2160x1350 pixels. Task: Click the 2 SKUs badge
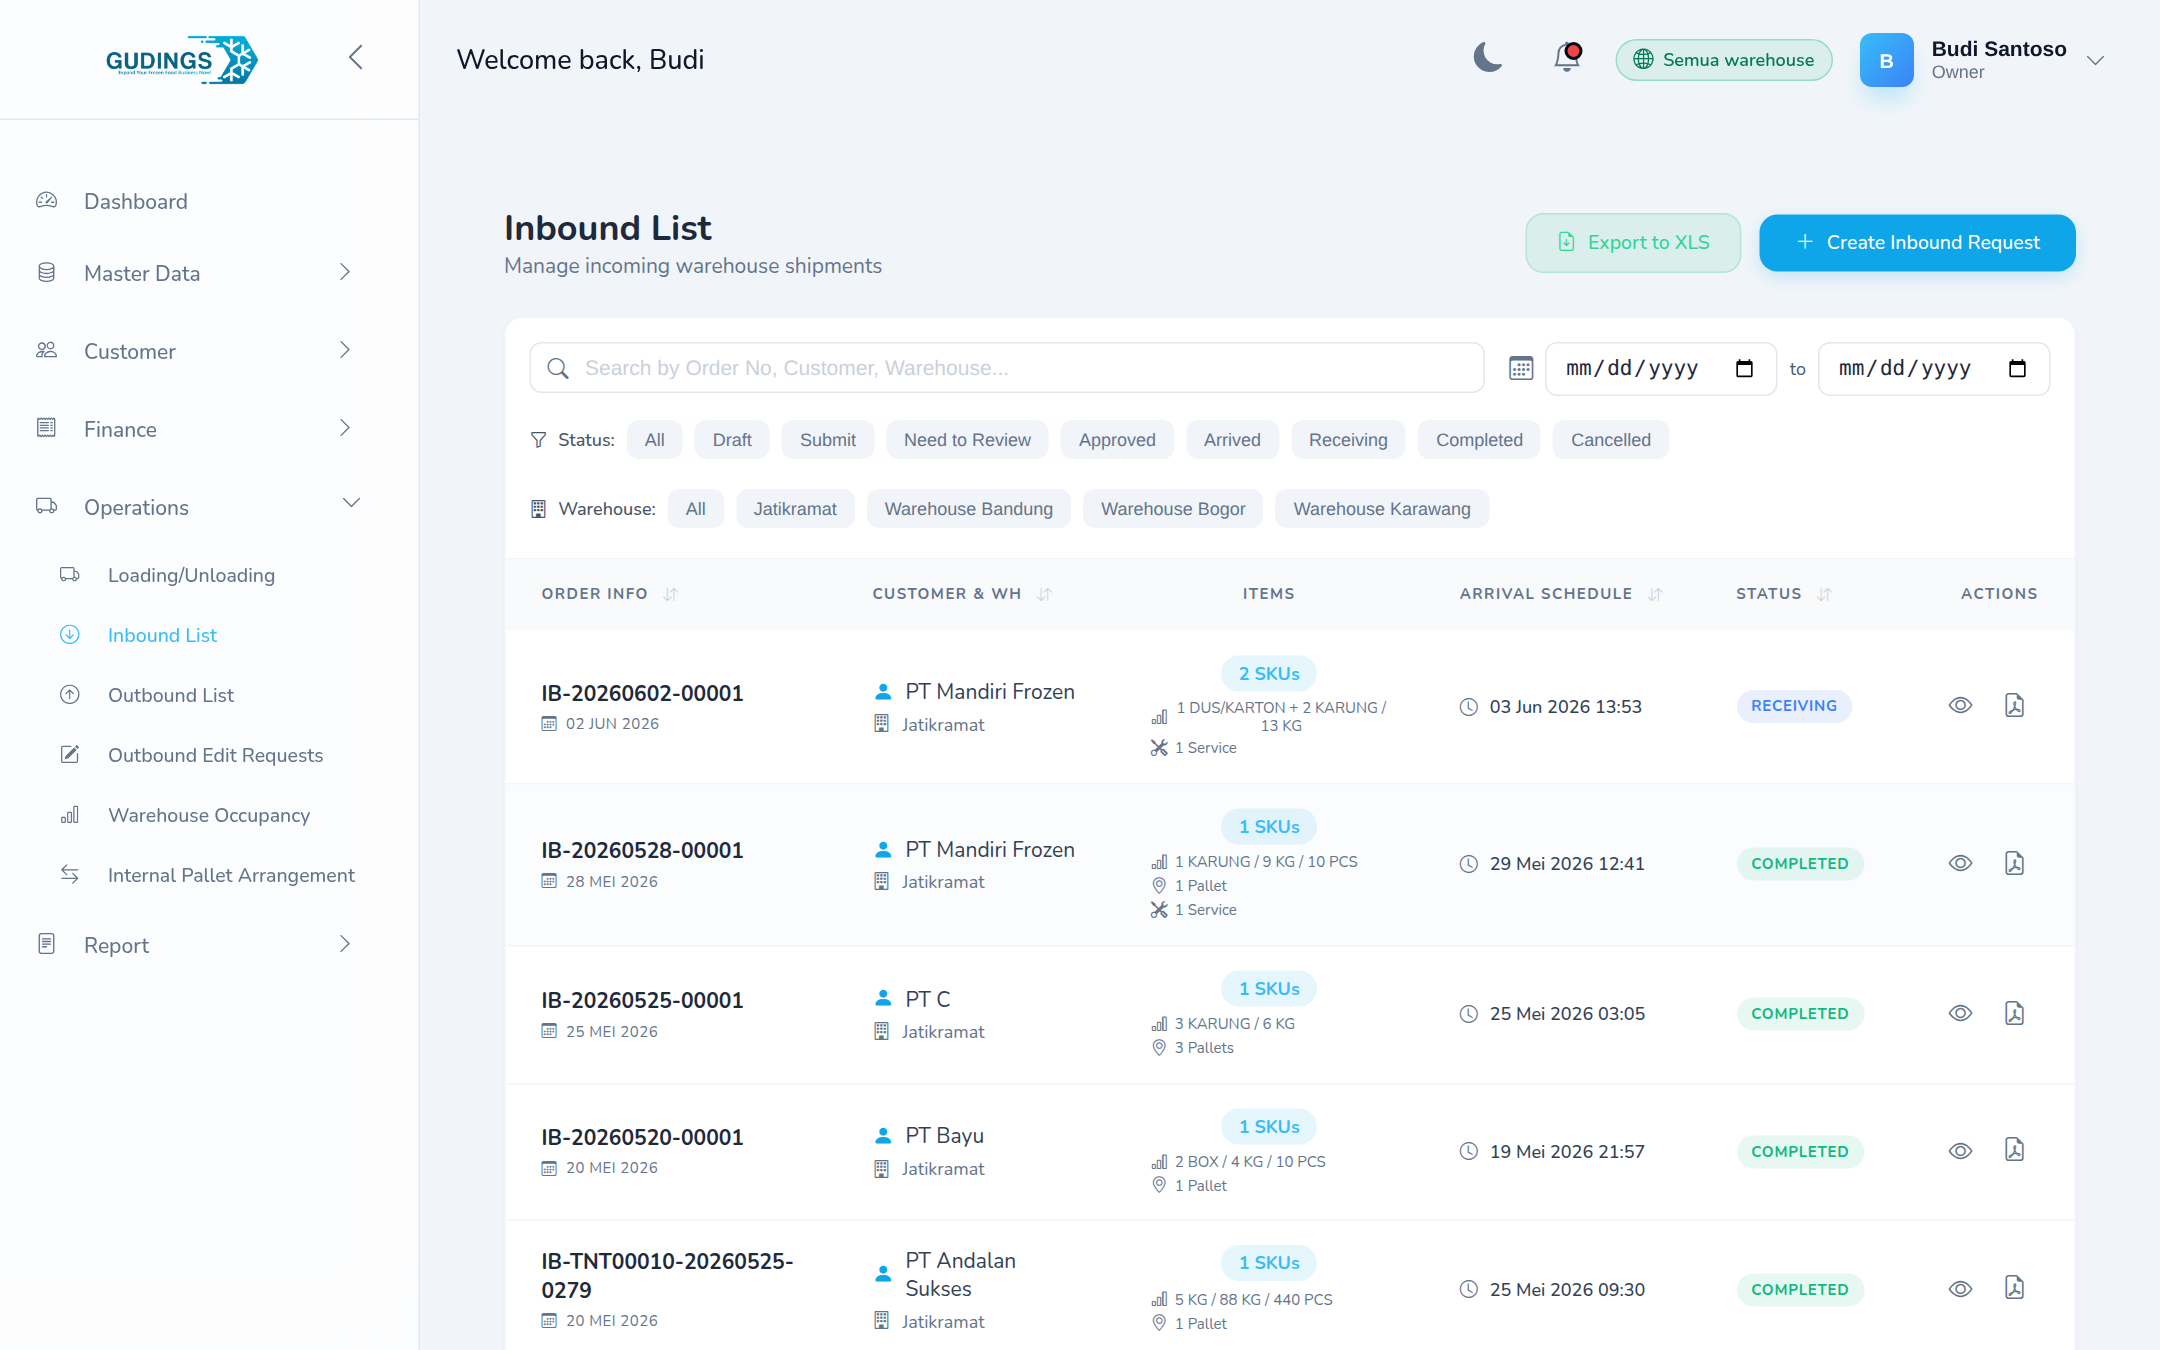tap(1269, 674)
